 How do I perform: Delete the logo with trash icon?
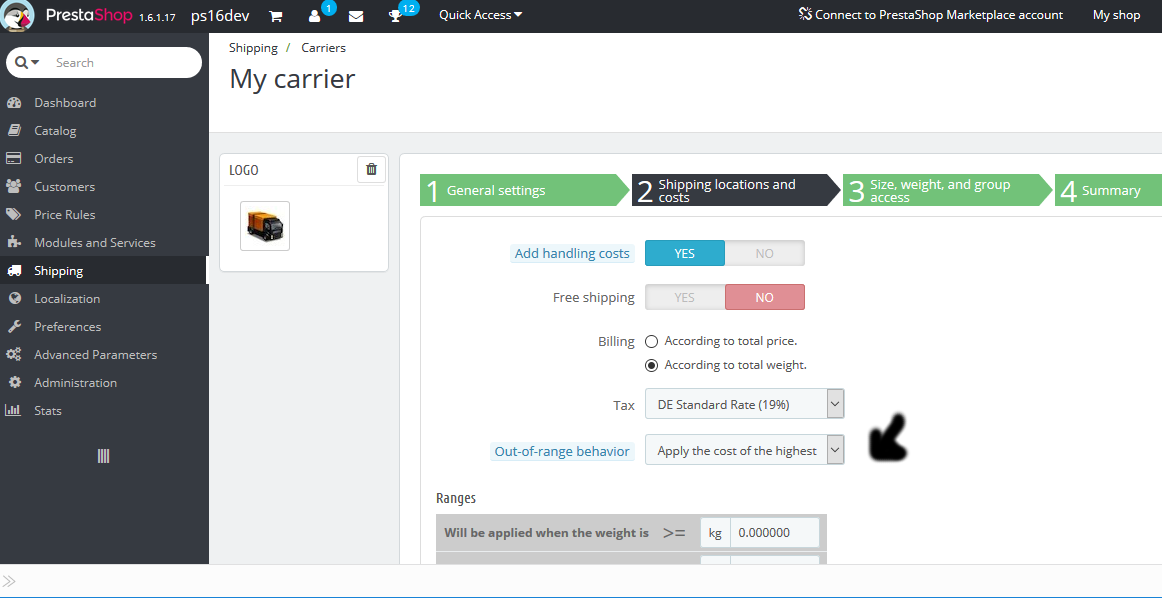tap(371, 169)
